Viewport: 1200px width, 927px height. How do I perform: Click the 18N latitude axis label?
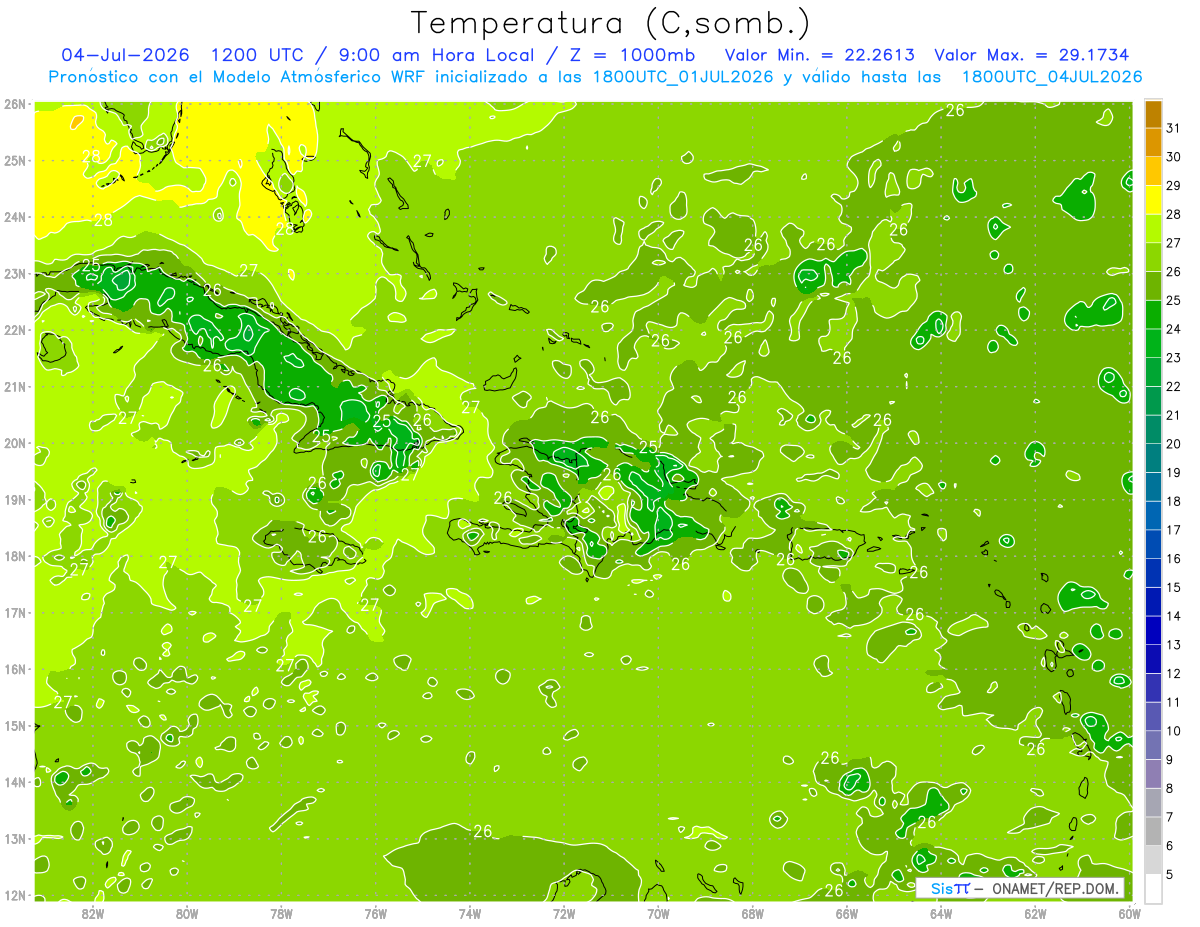pos(15,556)
